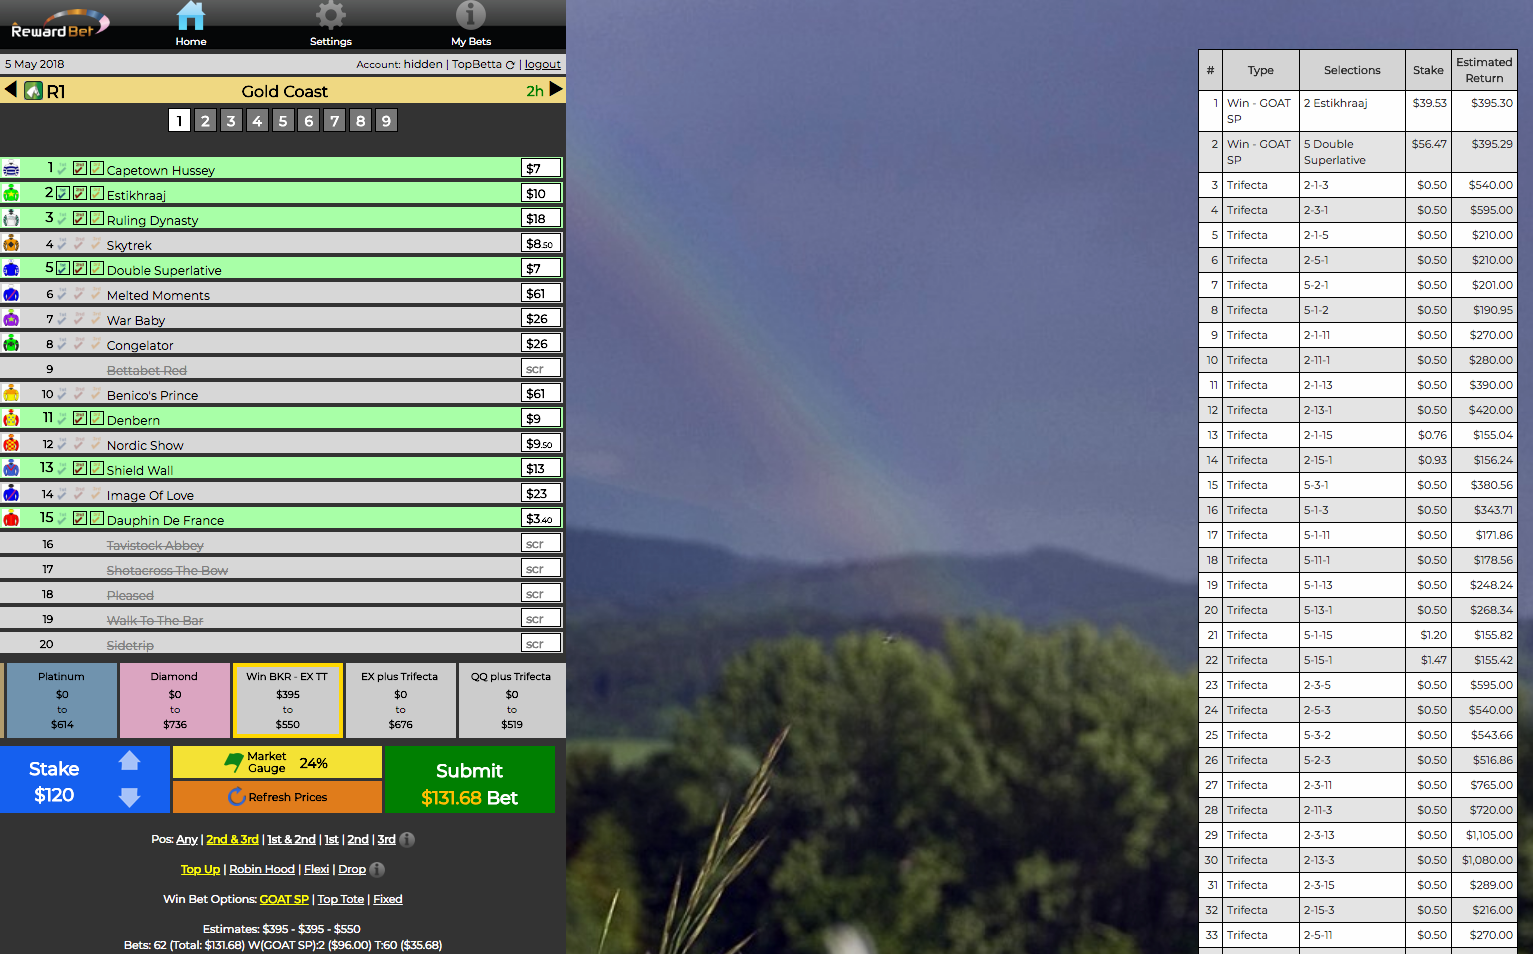Select the Robin Hood option link
Screen dimensions: 1533x954
(x=262, y=870)
